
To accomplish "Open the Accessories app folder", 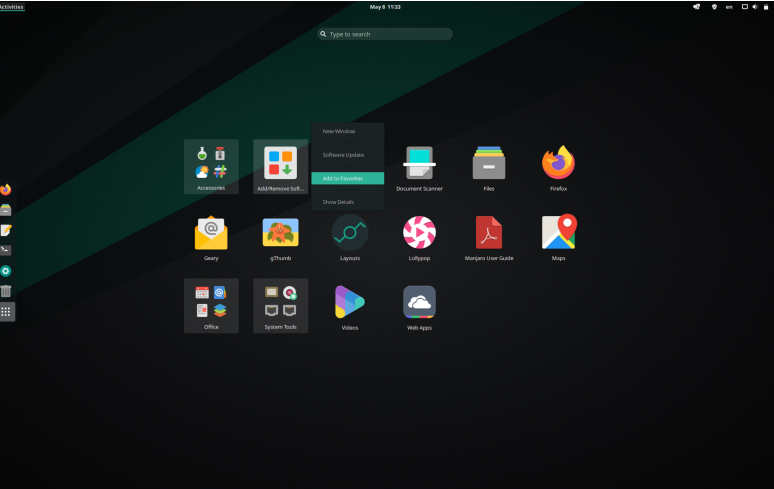I will (x=211, y=166).
